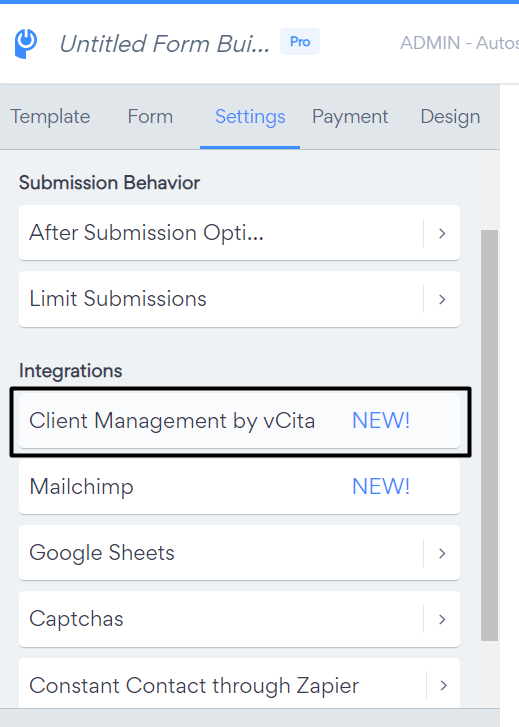Click NEW! label on vCita row

pyautogui.click(x=381, y=421)
